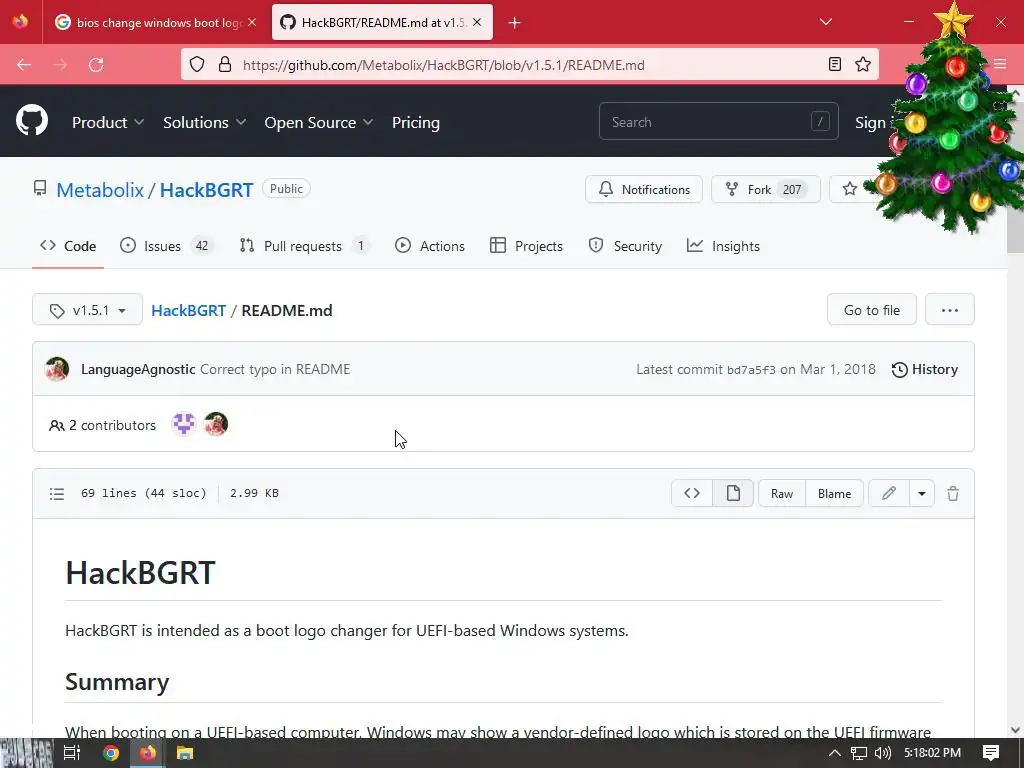This screenshot has height=768, width=1024.
Task: Open the Raw file view
Action: tap(782, 493)
